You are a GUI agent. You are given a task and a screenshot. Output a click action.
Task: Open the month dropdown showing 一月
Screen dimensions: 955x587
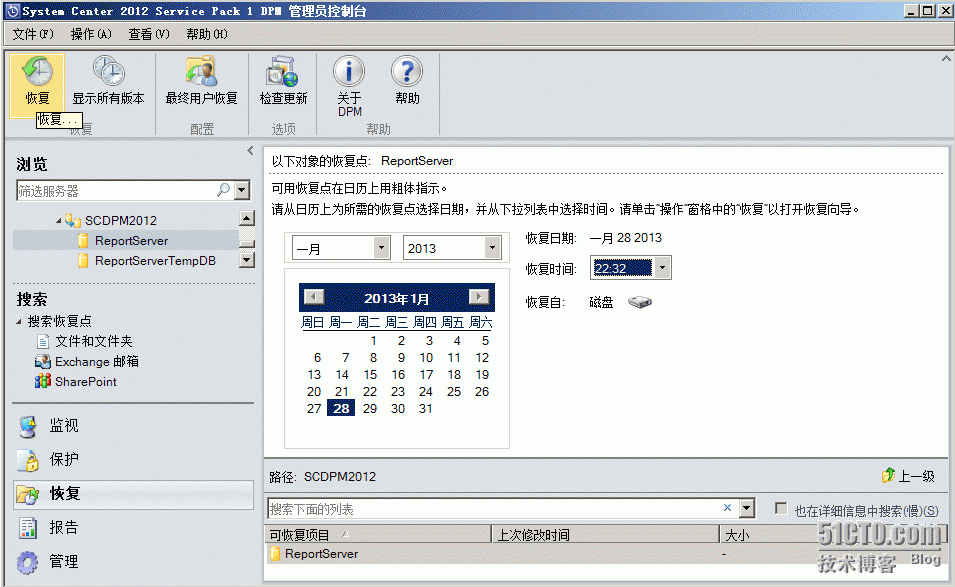coord(381,248)
